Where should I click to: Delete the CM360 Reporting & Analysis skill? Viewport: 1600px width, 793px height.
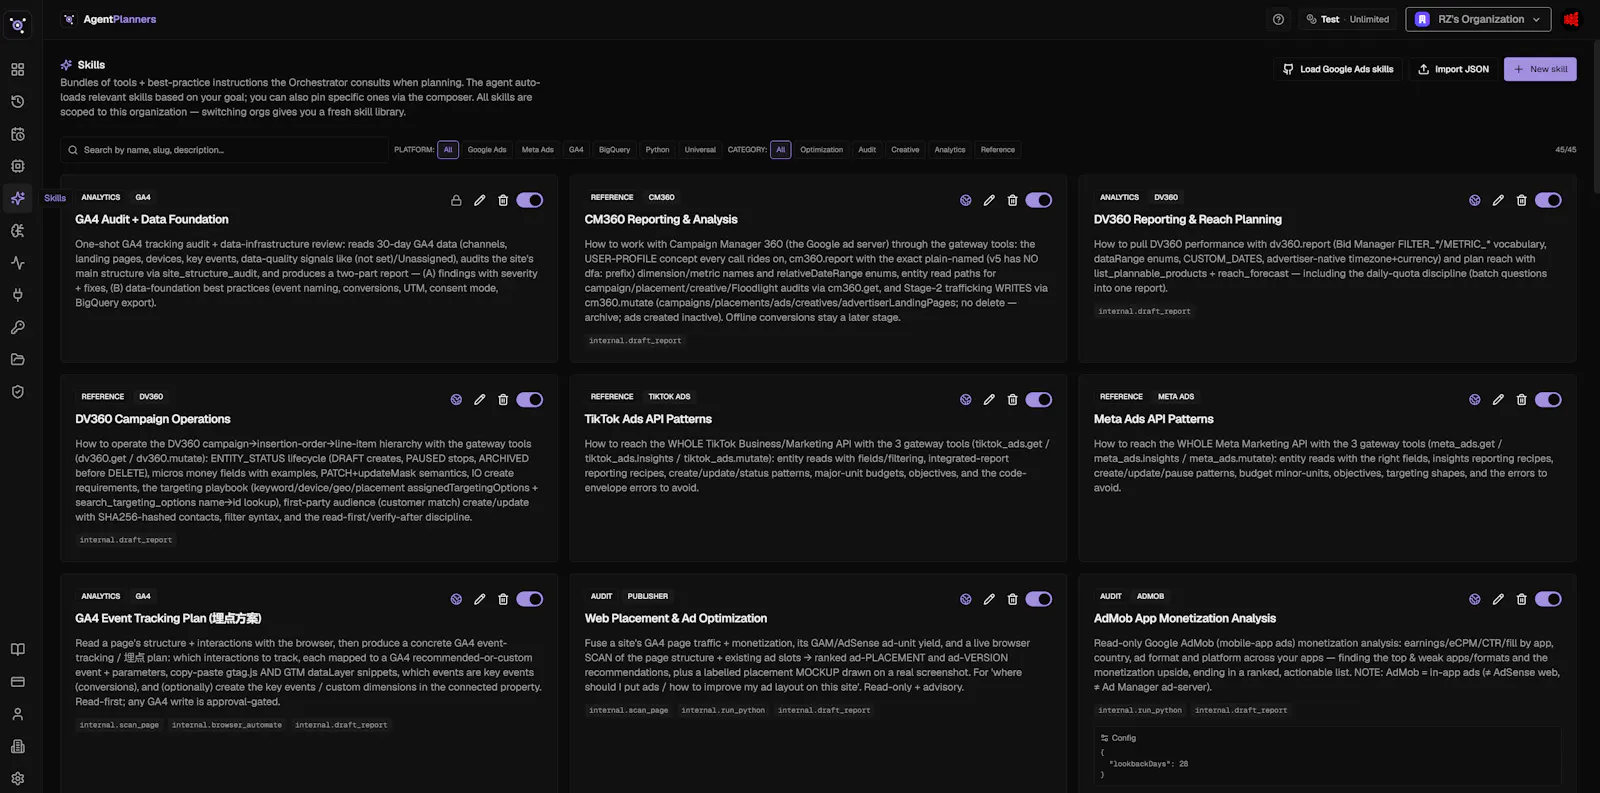click(1012, 200)
